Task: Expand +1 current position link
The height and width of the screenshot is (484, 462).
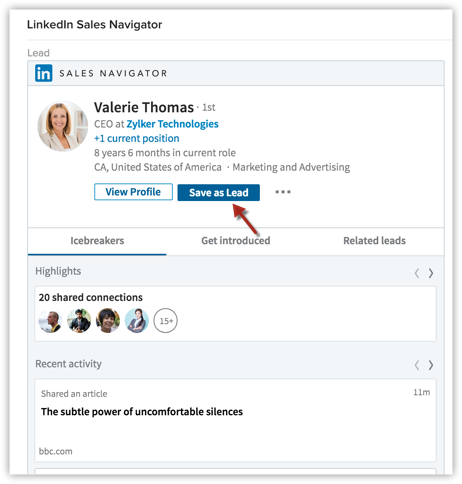Action: click(x=137, y=138)
